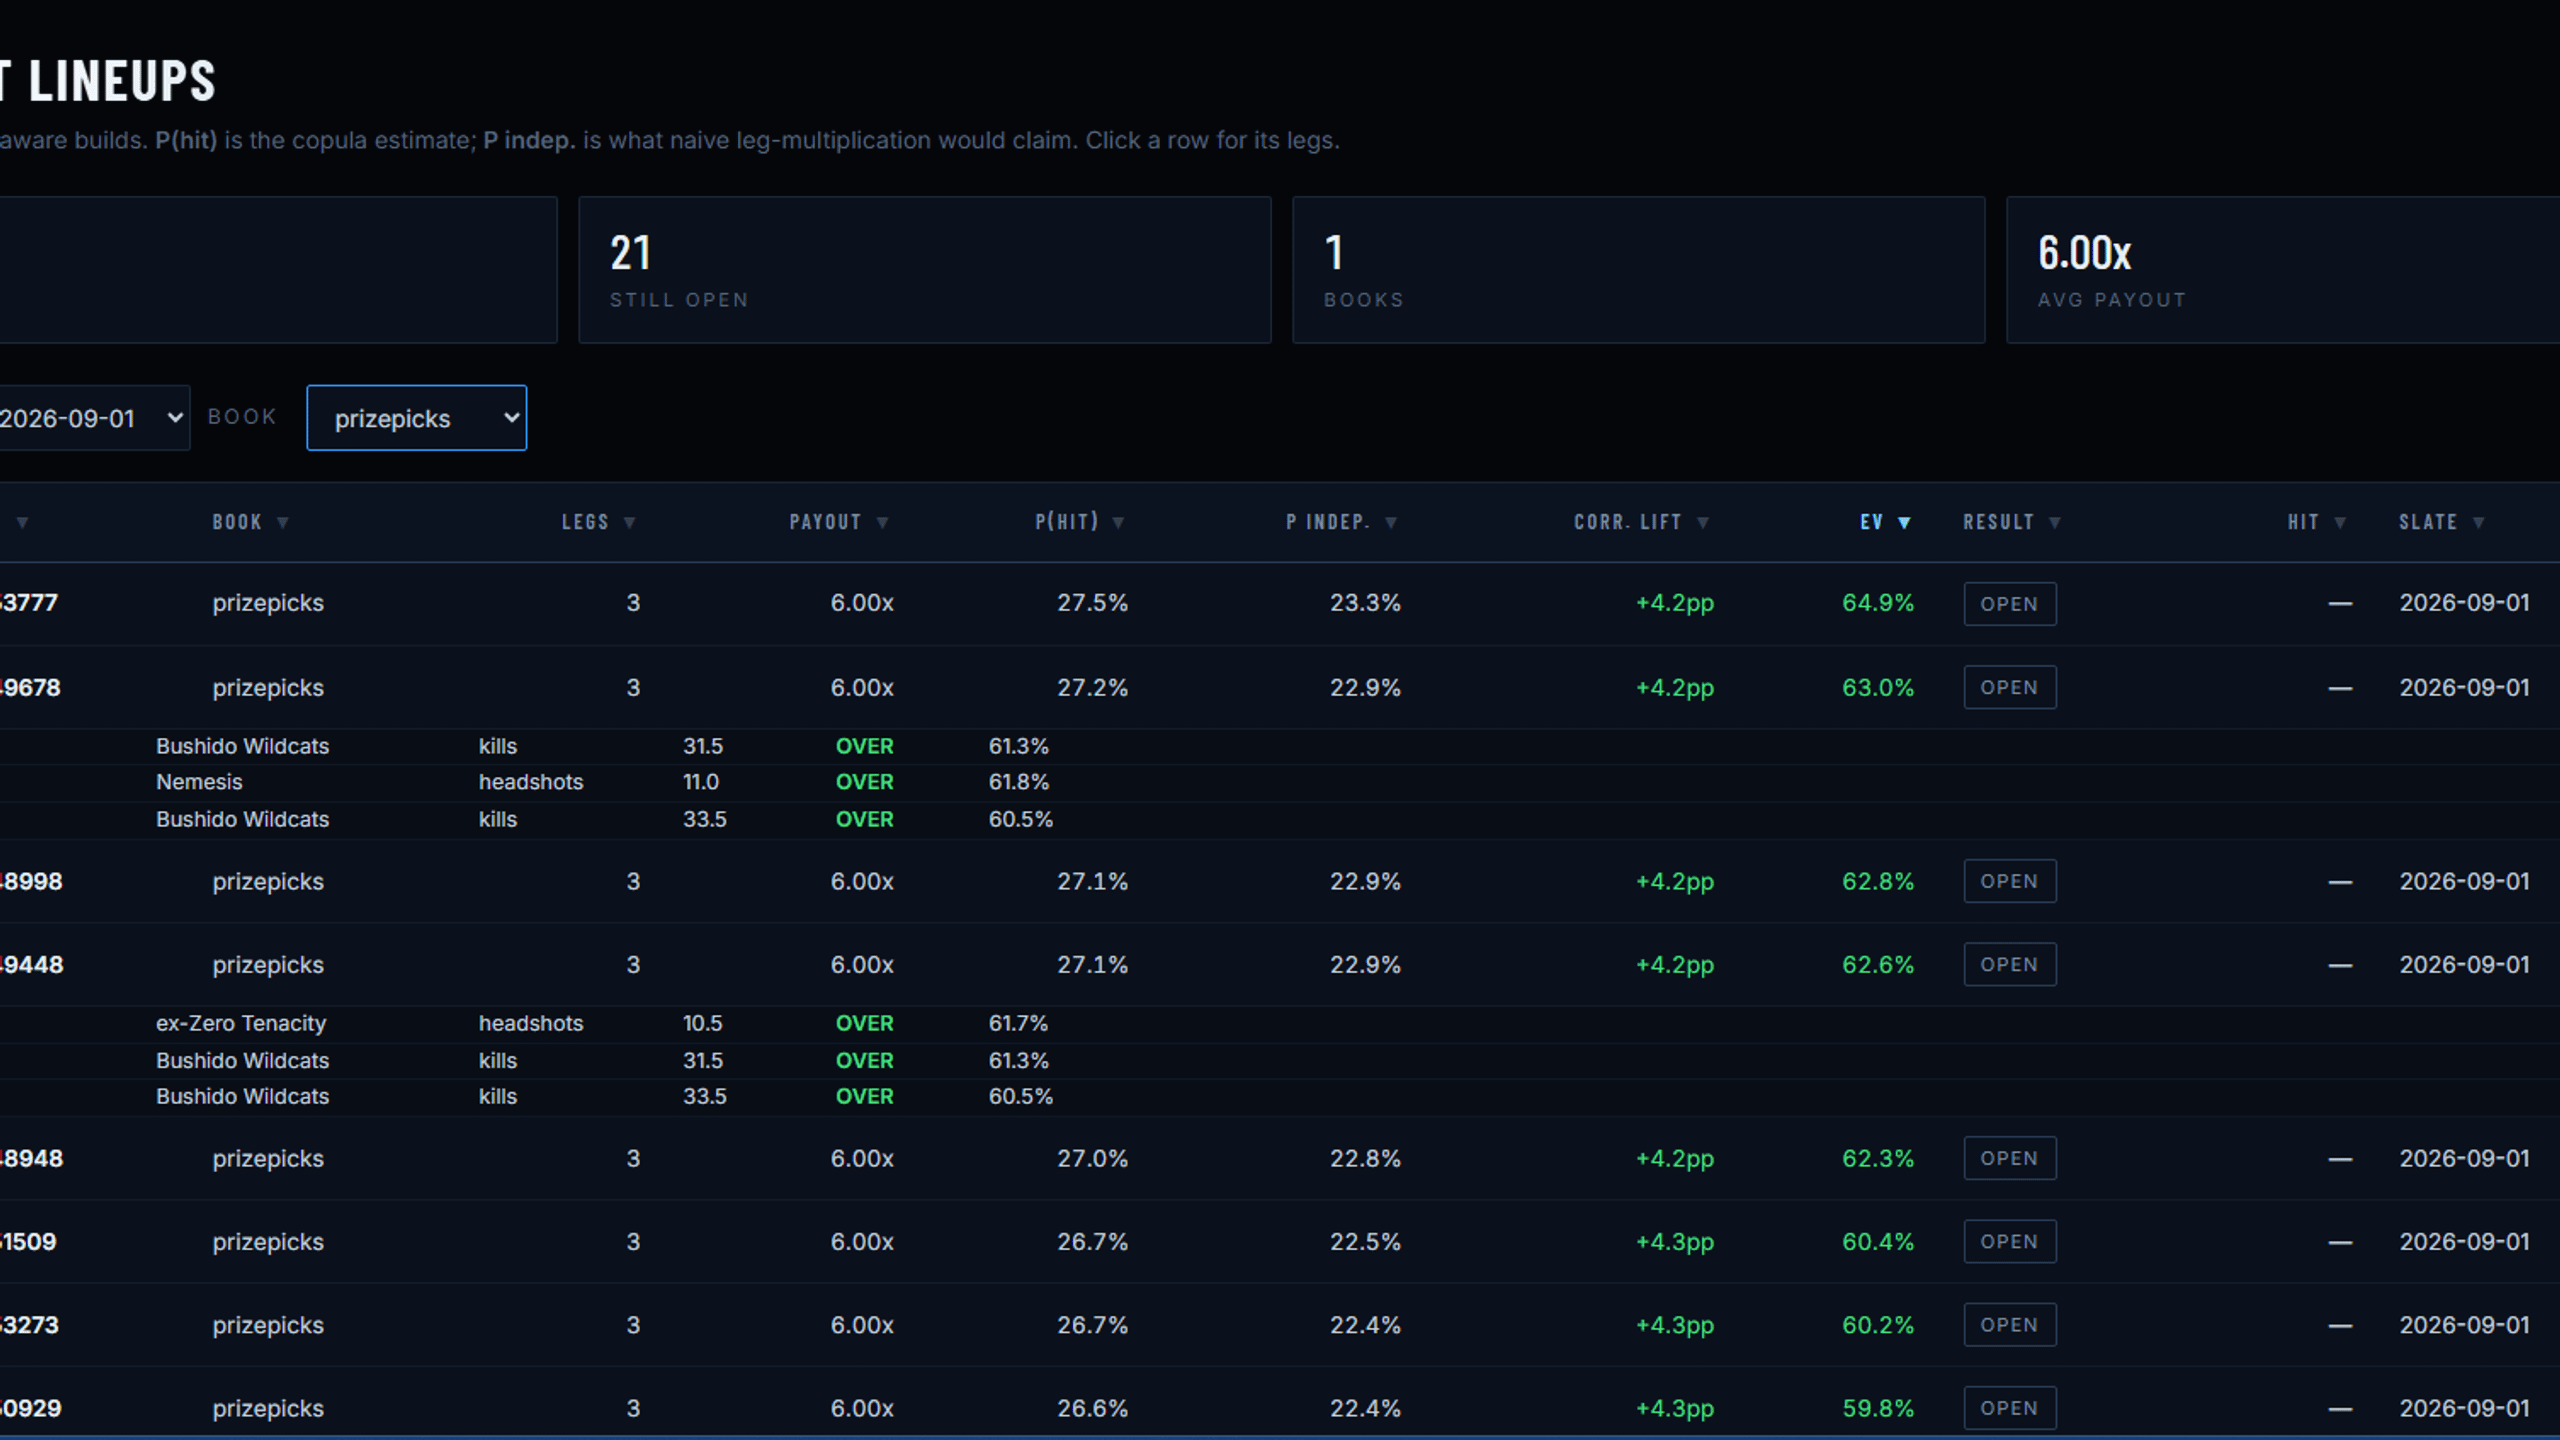
Task: Click the 27.5% P(hit) value
Action: [1092, 603]
